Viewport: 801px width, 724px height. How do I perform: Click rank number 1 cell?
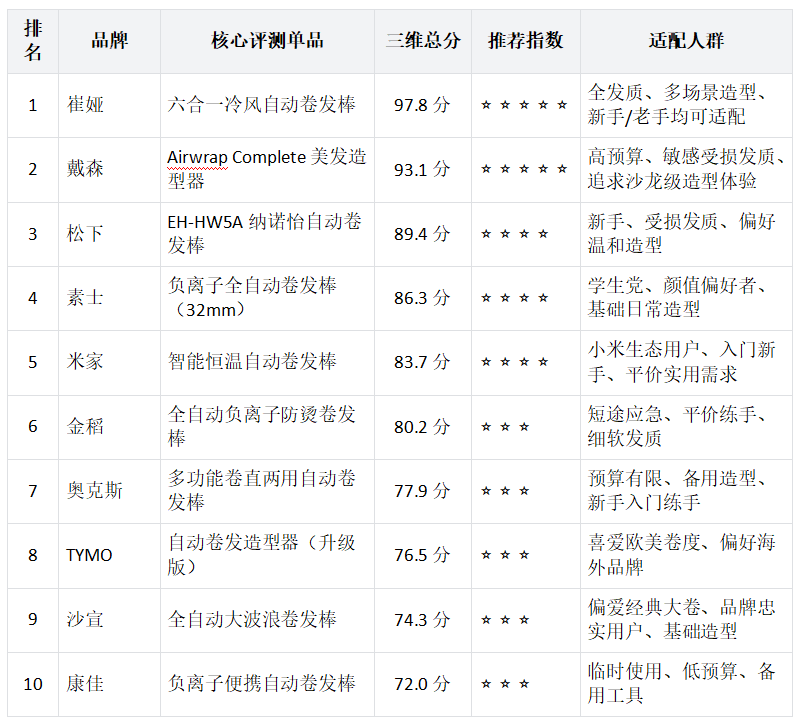click(33, 105)
